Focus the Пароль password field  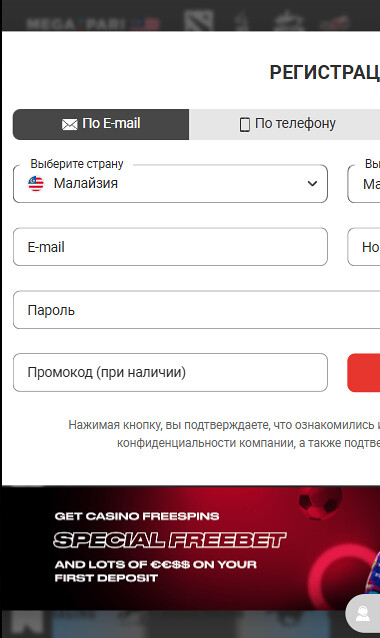(197, 310)
